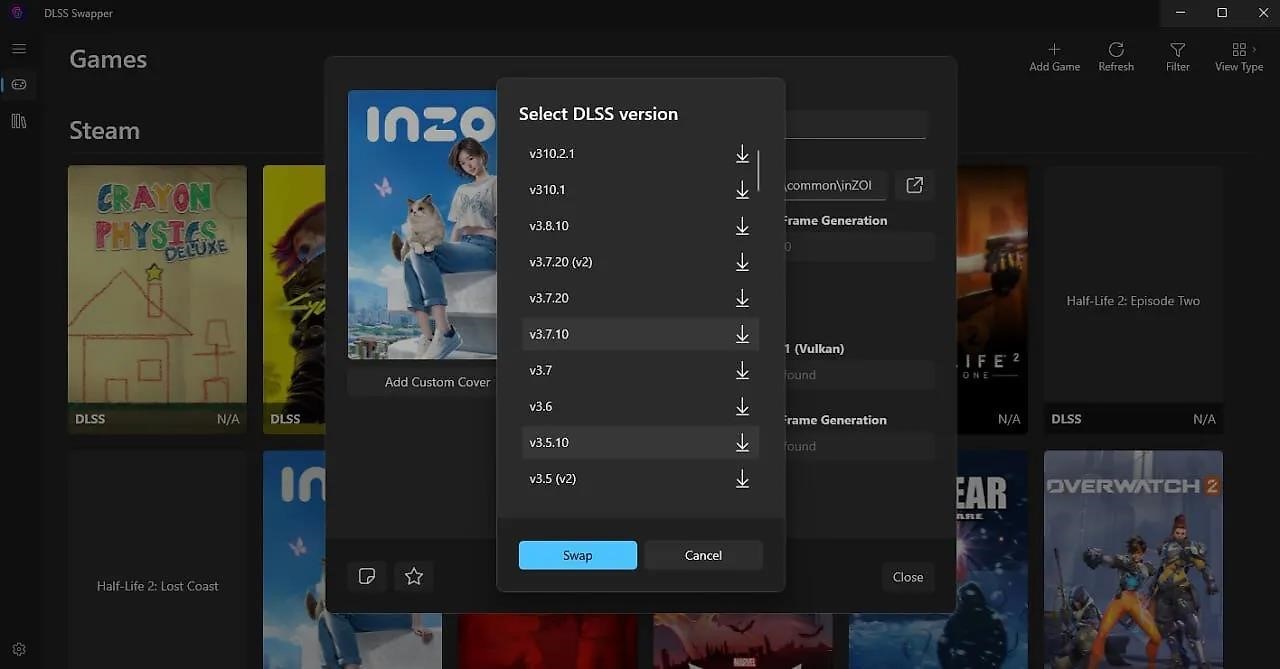Screen dimensions: 1280x669
Task: Click the download icon beside v3.6
Action: pos(742,406)
